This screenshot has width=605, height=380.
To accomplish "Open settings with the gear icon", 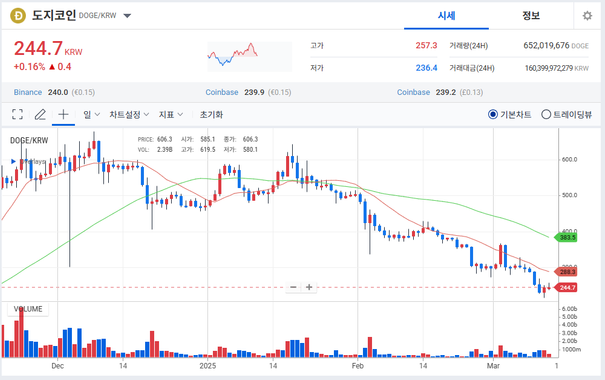I will coord(587,16).
